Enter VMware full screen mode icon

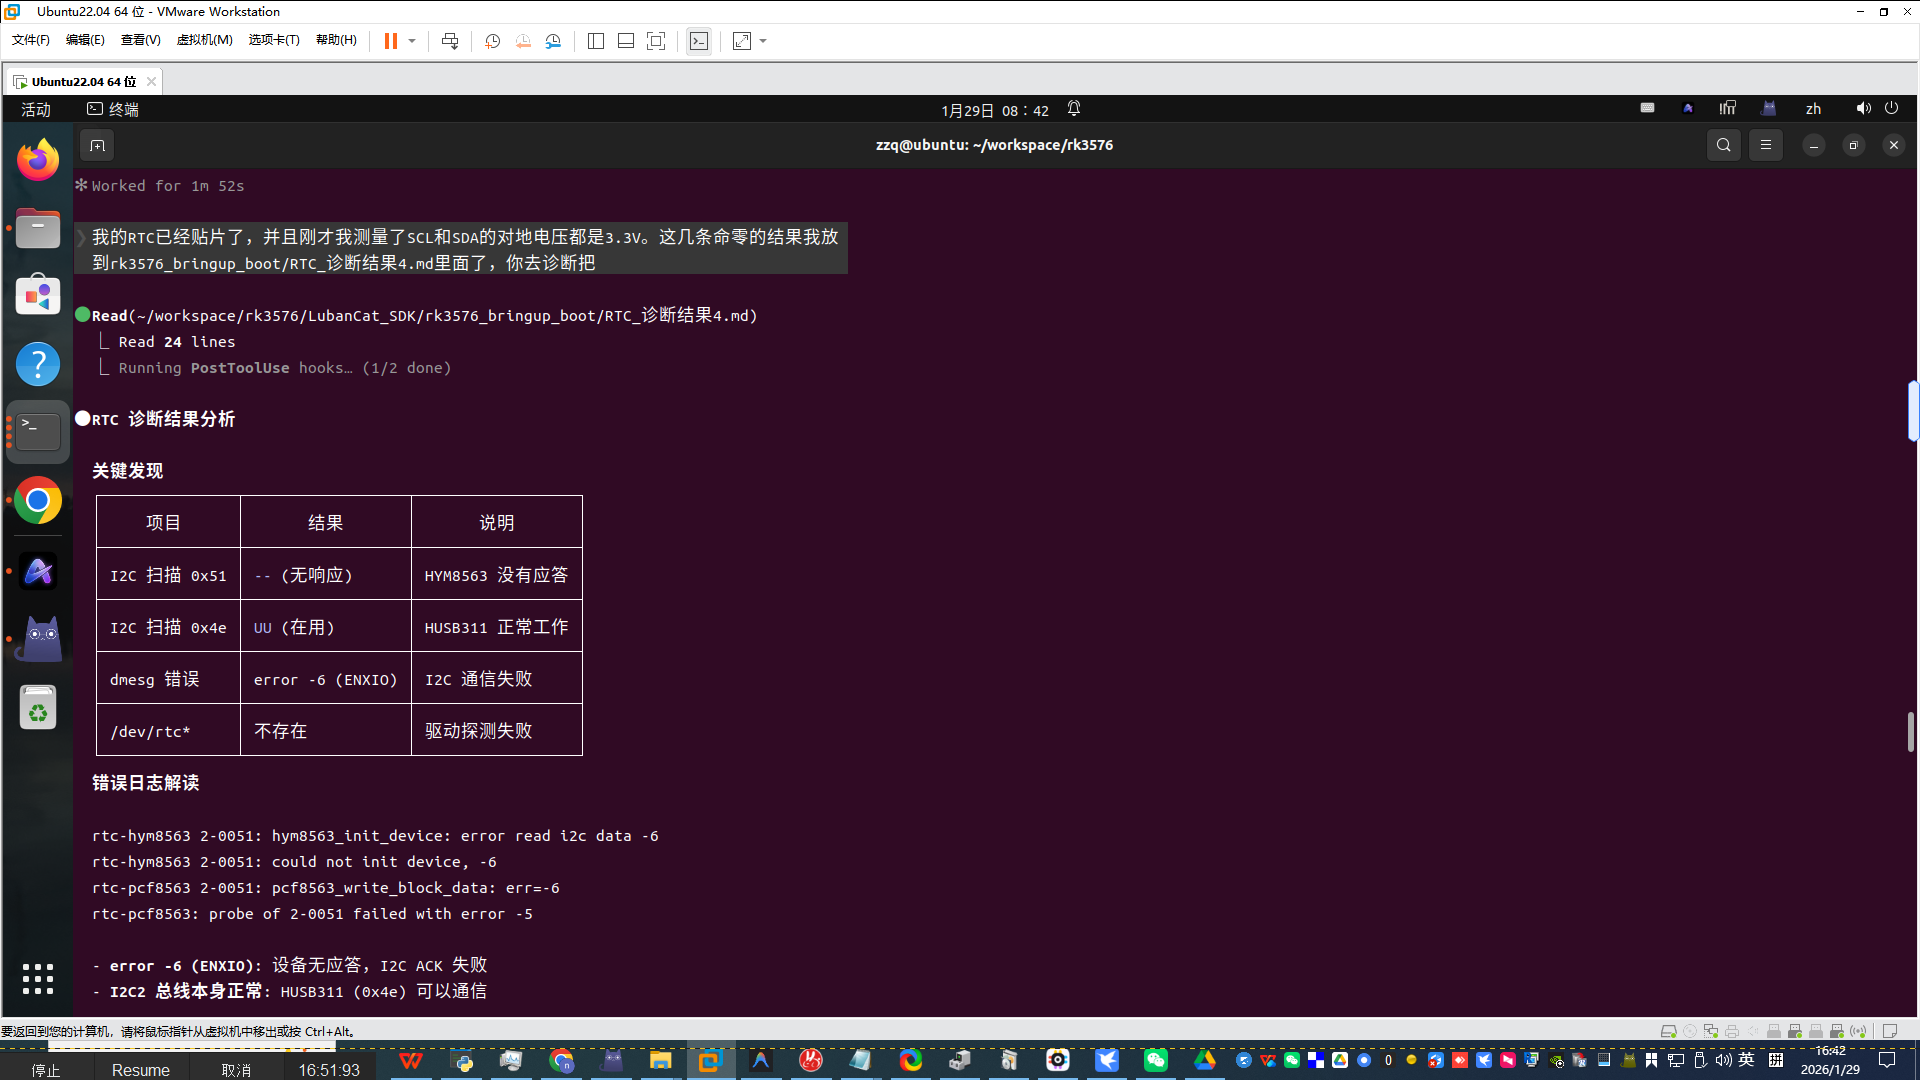click(656, 41)
